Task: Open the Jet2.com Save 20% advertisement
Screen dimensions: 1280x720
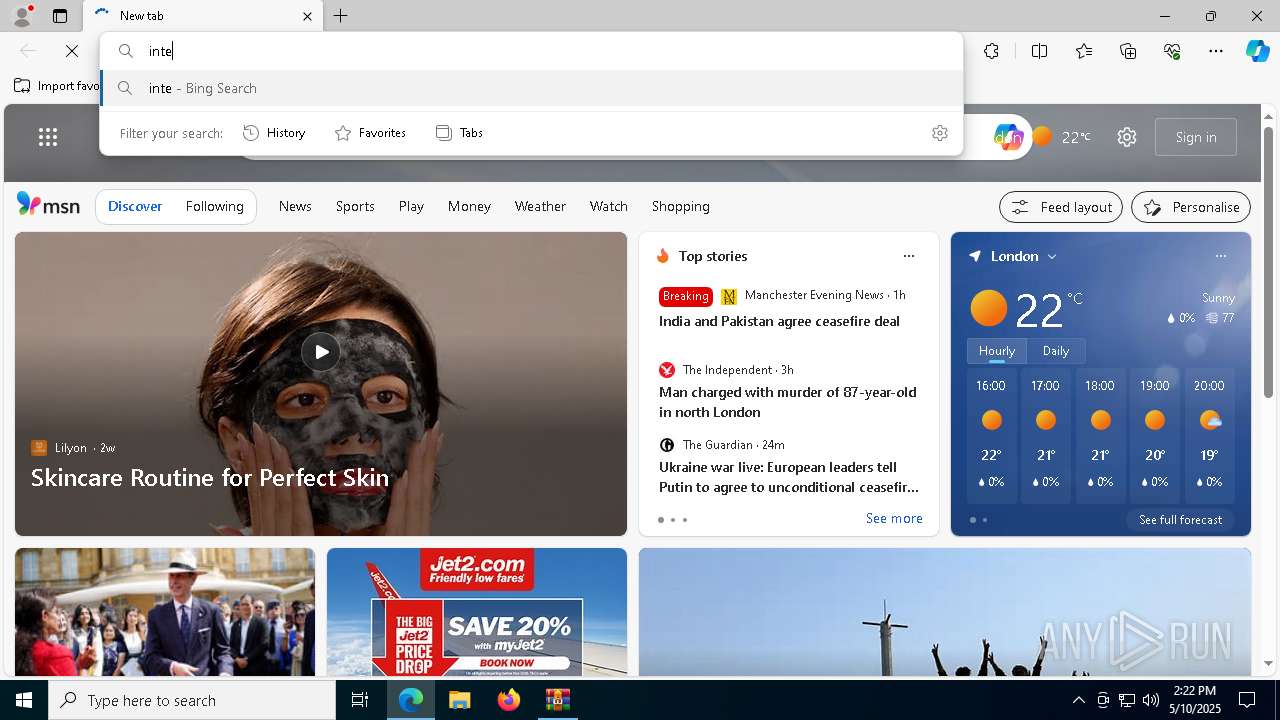Action: click(x=477, y=612)
